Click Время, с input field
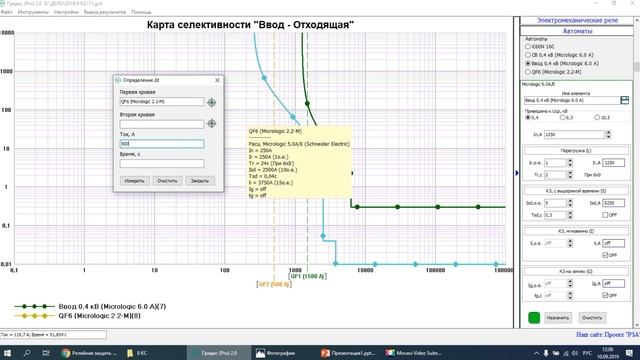The height and width of the screenshot is (360, 640). click(162, 164)
